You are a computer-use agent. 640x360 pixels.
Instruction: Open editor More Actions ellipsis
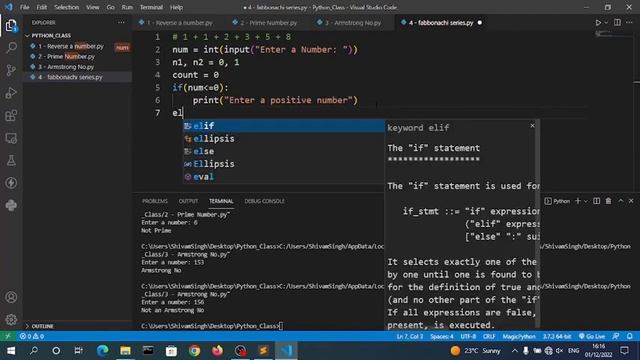pyautogui.click(x=629, y=23)
